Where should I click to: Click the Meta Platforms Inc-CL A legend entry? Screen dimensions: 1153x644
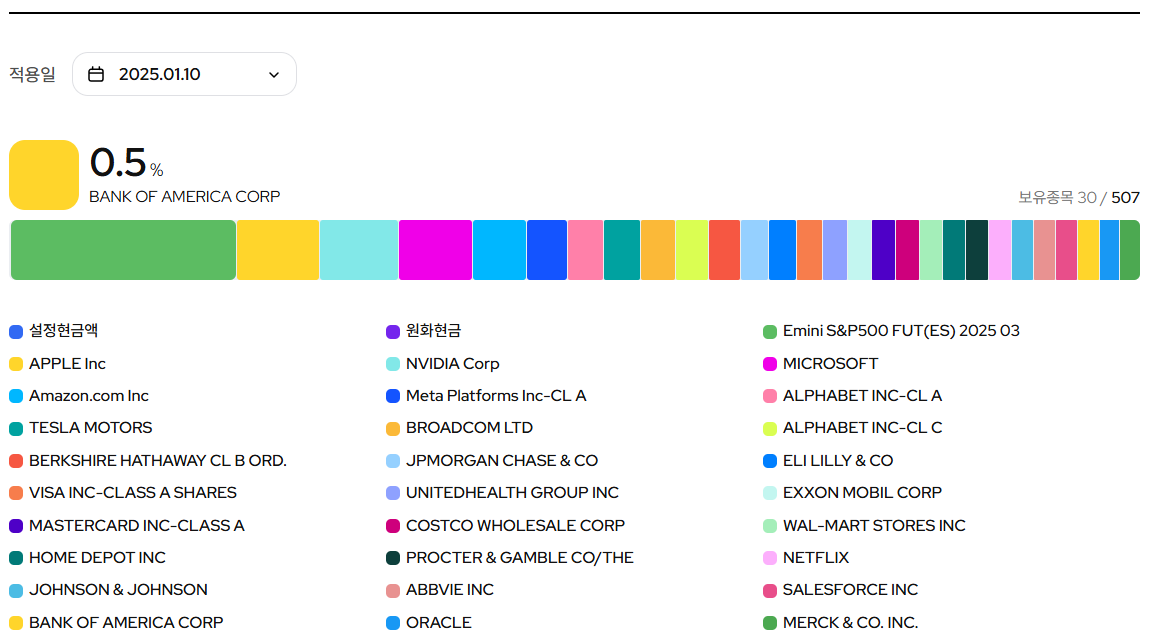[x=486, y=396]
